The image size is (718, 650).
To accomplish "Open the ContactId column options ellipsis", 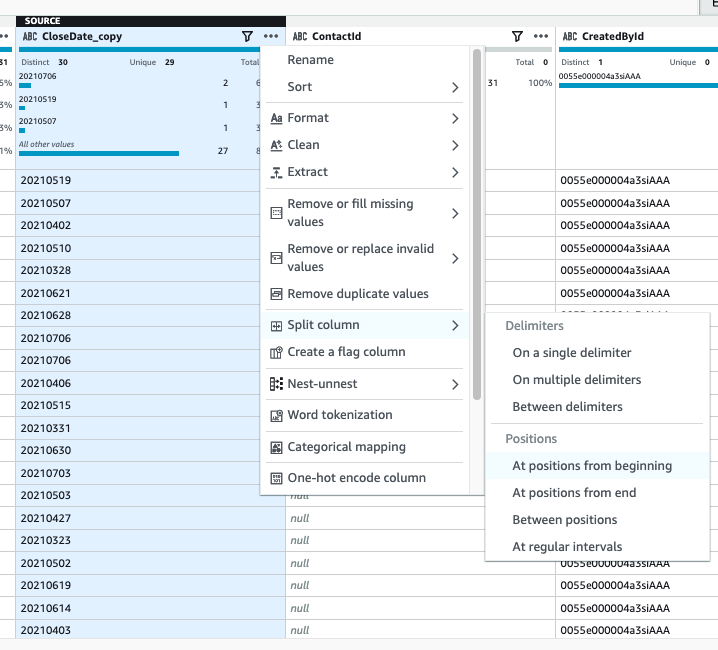I will [x=541, y=36].
